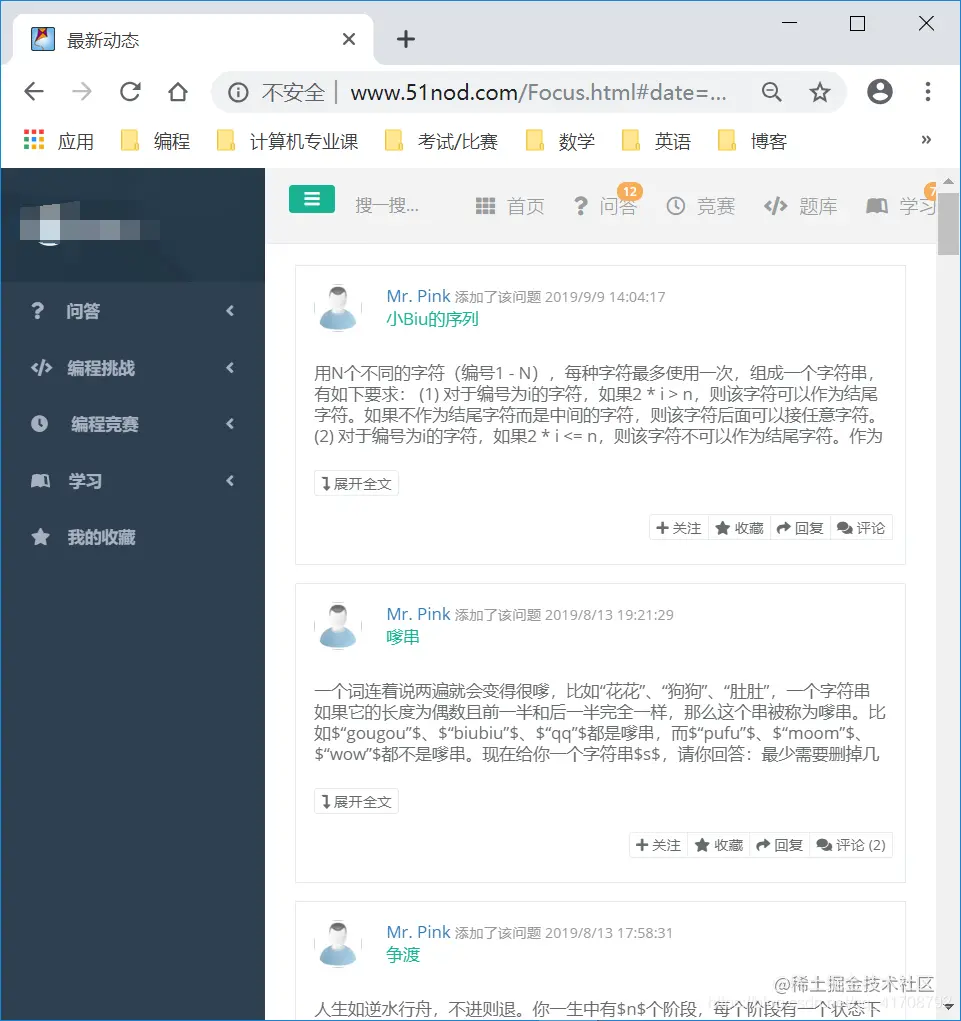The height and width of the screenshot is (1021, 961).
Task: Reload the page with Chrome refresh icon
Action: pyautogui.click(x=130, y=91)
